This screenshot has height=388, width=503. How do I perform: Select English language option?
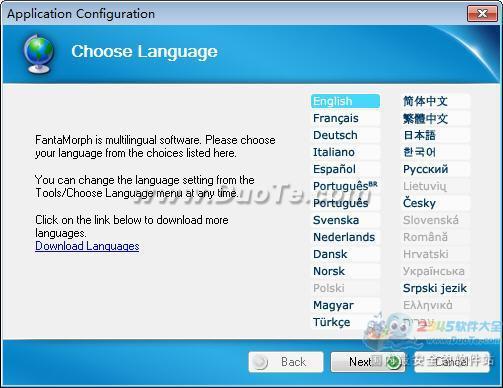(345, 101)
